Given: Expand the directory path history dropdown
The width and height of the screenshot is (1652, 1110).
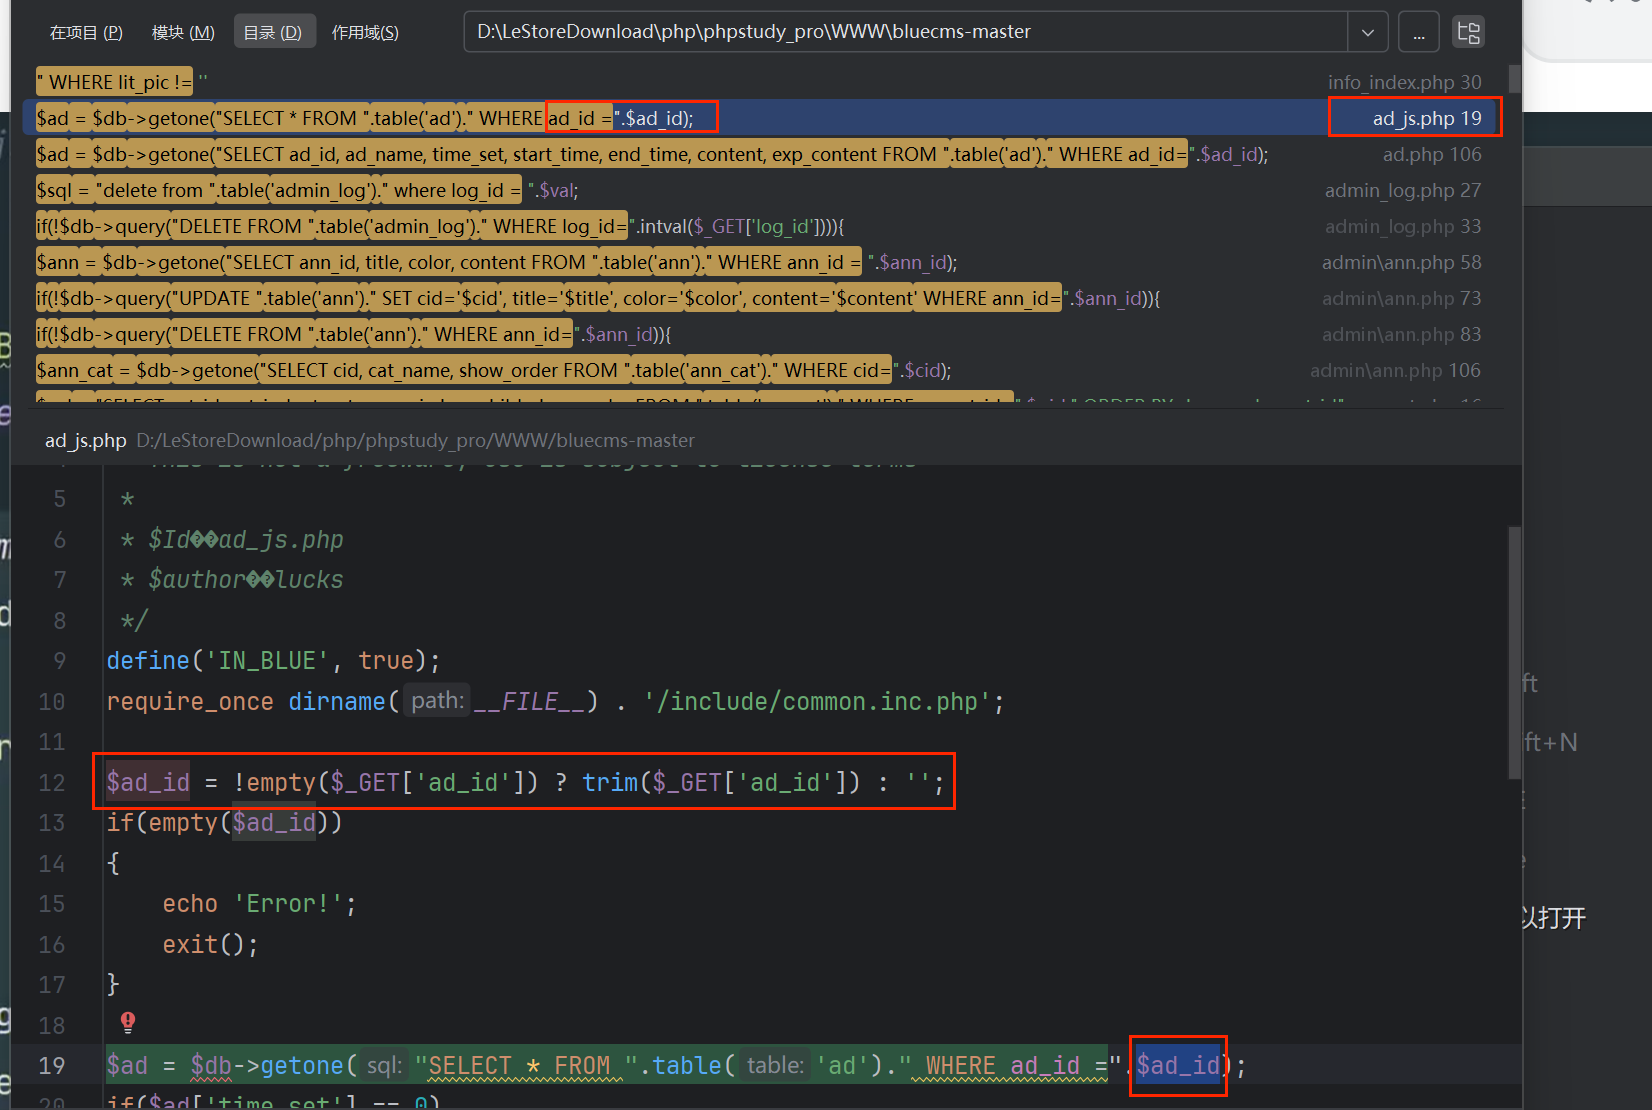Looking at the screenshot, I should click(x=1367, y=32).
